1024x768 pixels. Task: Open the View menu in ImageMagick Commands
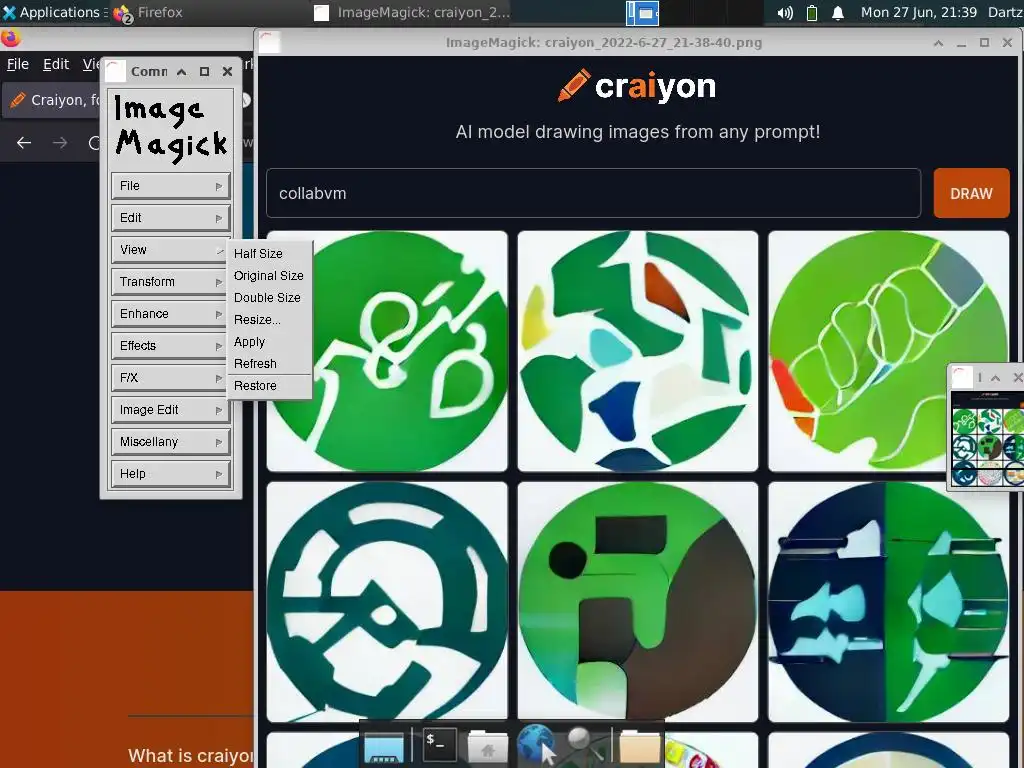pyautogui.click(x=168, y=249)
